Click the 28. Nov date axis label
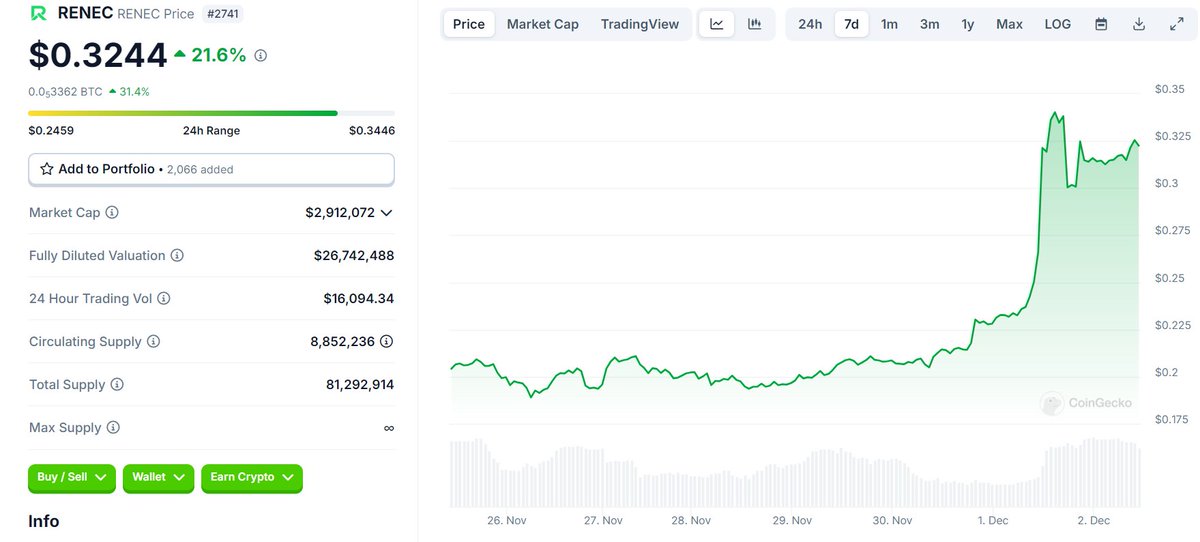1200x542 pixels. (692, 521)
